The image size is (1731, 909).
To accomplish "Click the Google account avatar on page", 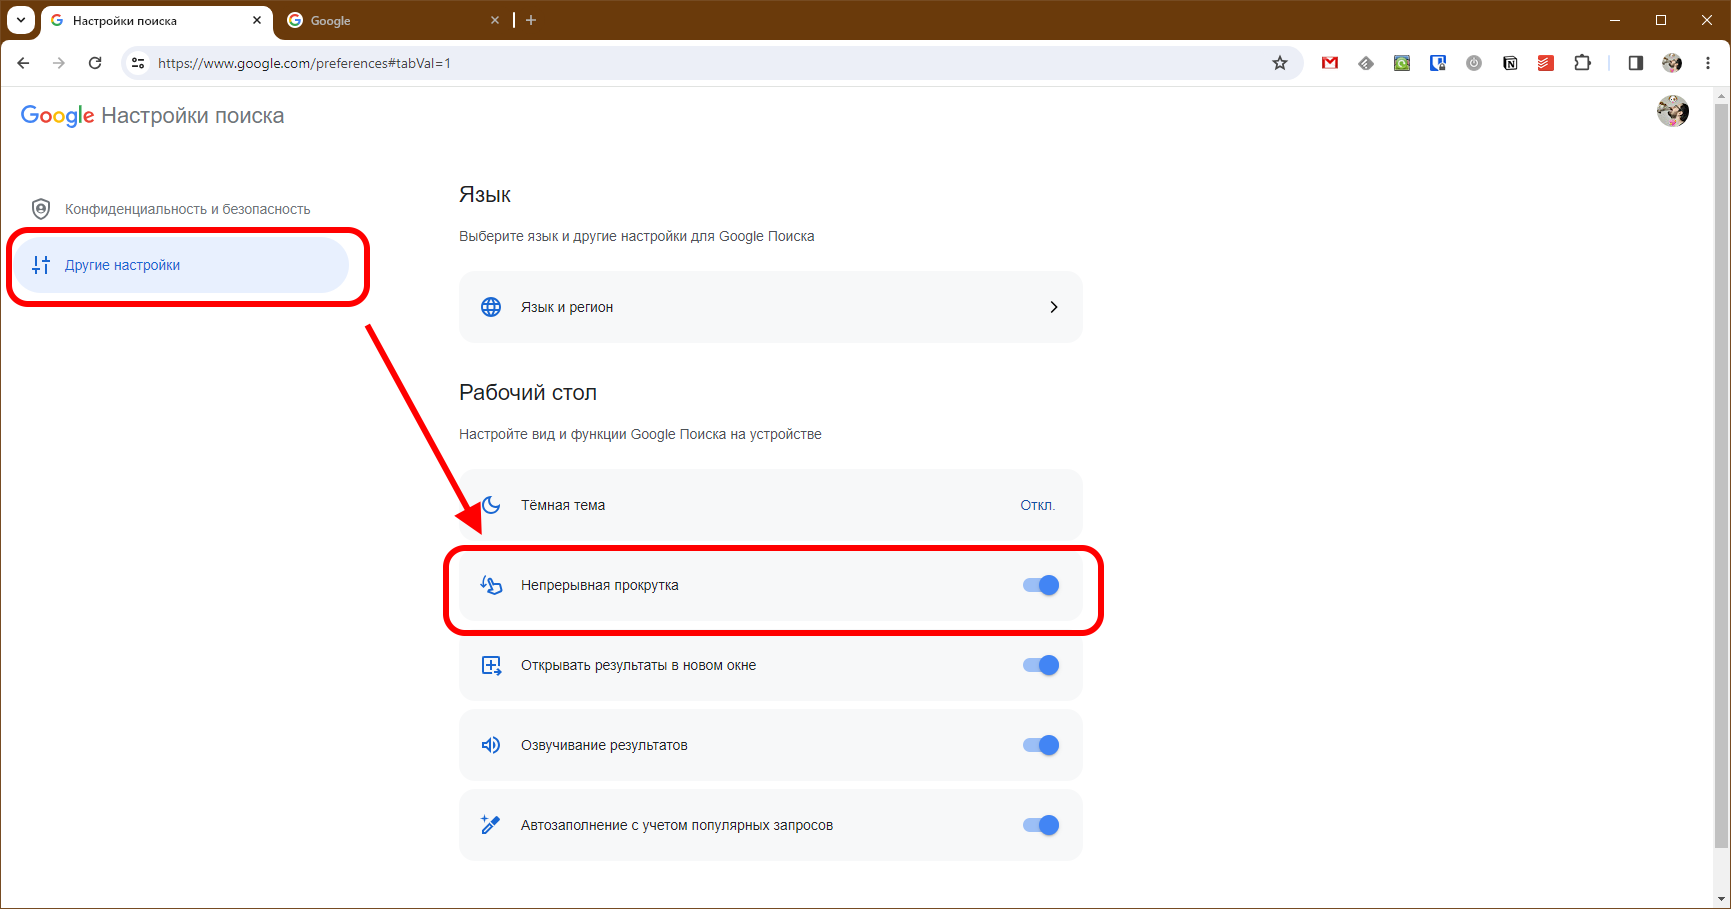I will [1673, 111].
